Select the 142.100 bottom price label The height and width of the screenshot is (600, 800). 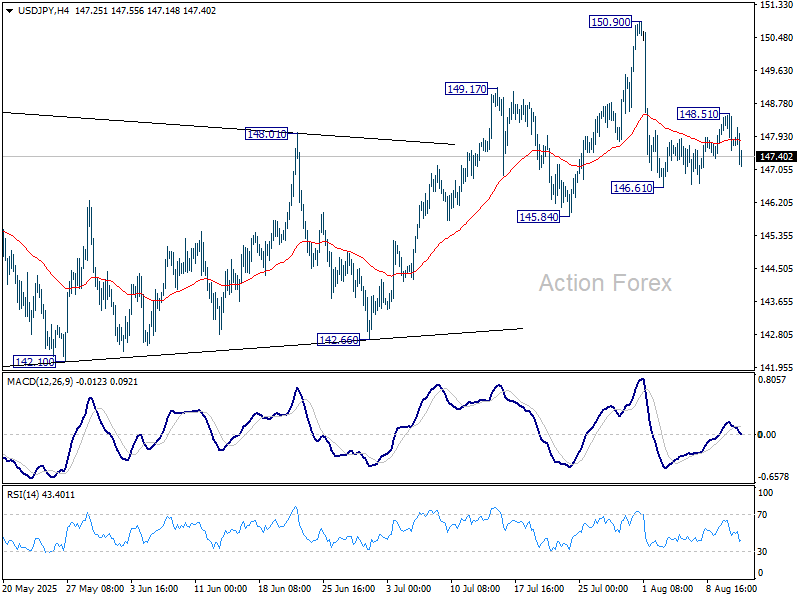point(34,361)
